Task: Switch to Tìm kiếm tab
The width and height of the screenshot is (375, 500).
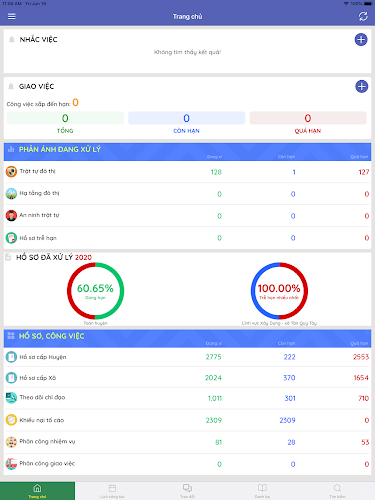Action: (x=337, y=491)
